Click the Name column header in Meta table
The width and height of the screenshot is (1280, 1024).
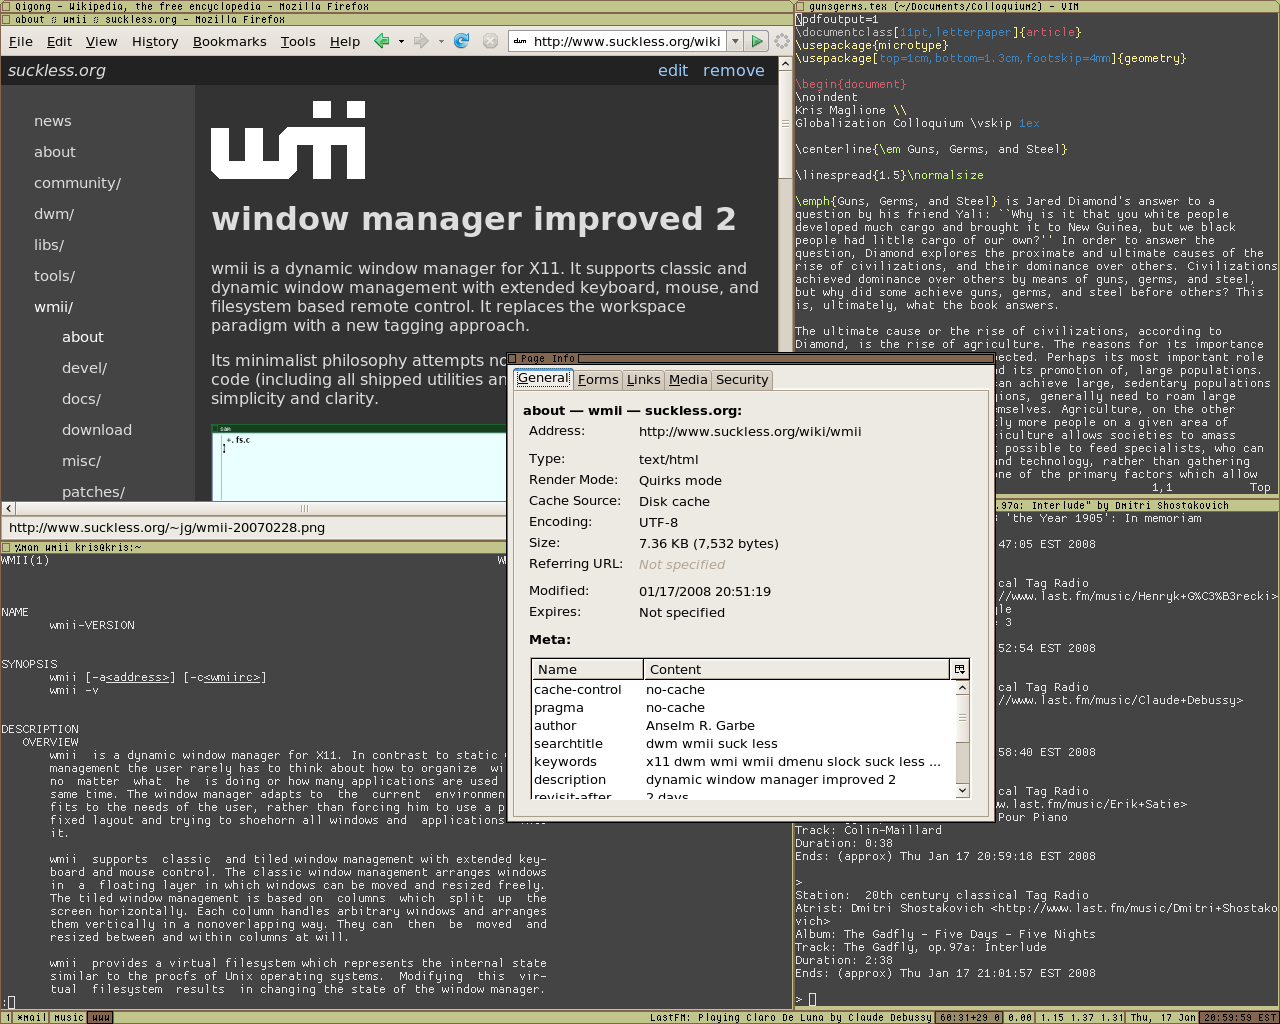[x=588, y=669]
